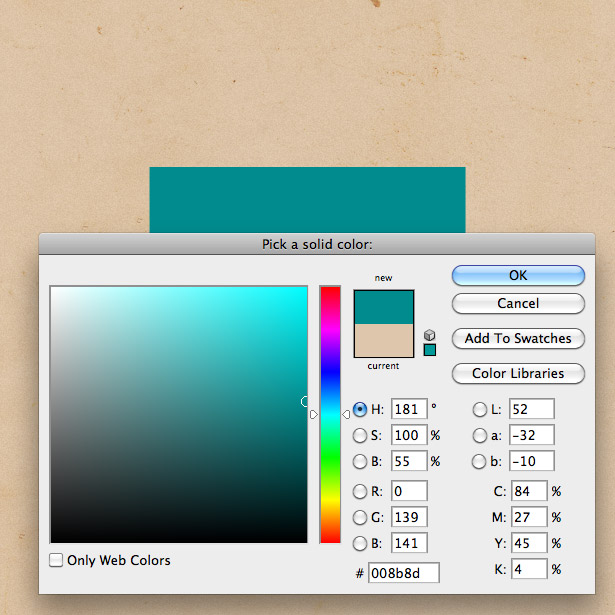Click the C cyan field showing 84
Viewport: 615px width, 615px height.
pyautogui.click(x=529, y=491)
